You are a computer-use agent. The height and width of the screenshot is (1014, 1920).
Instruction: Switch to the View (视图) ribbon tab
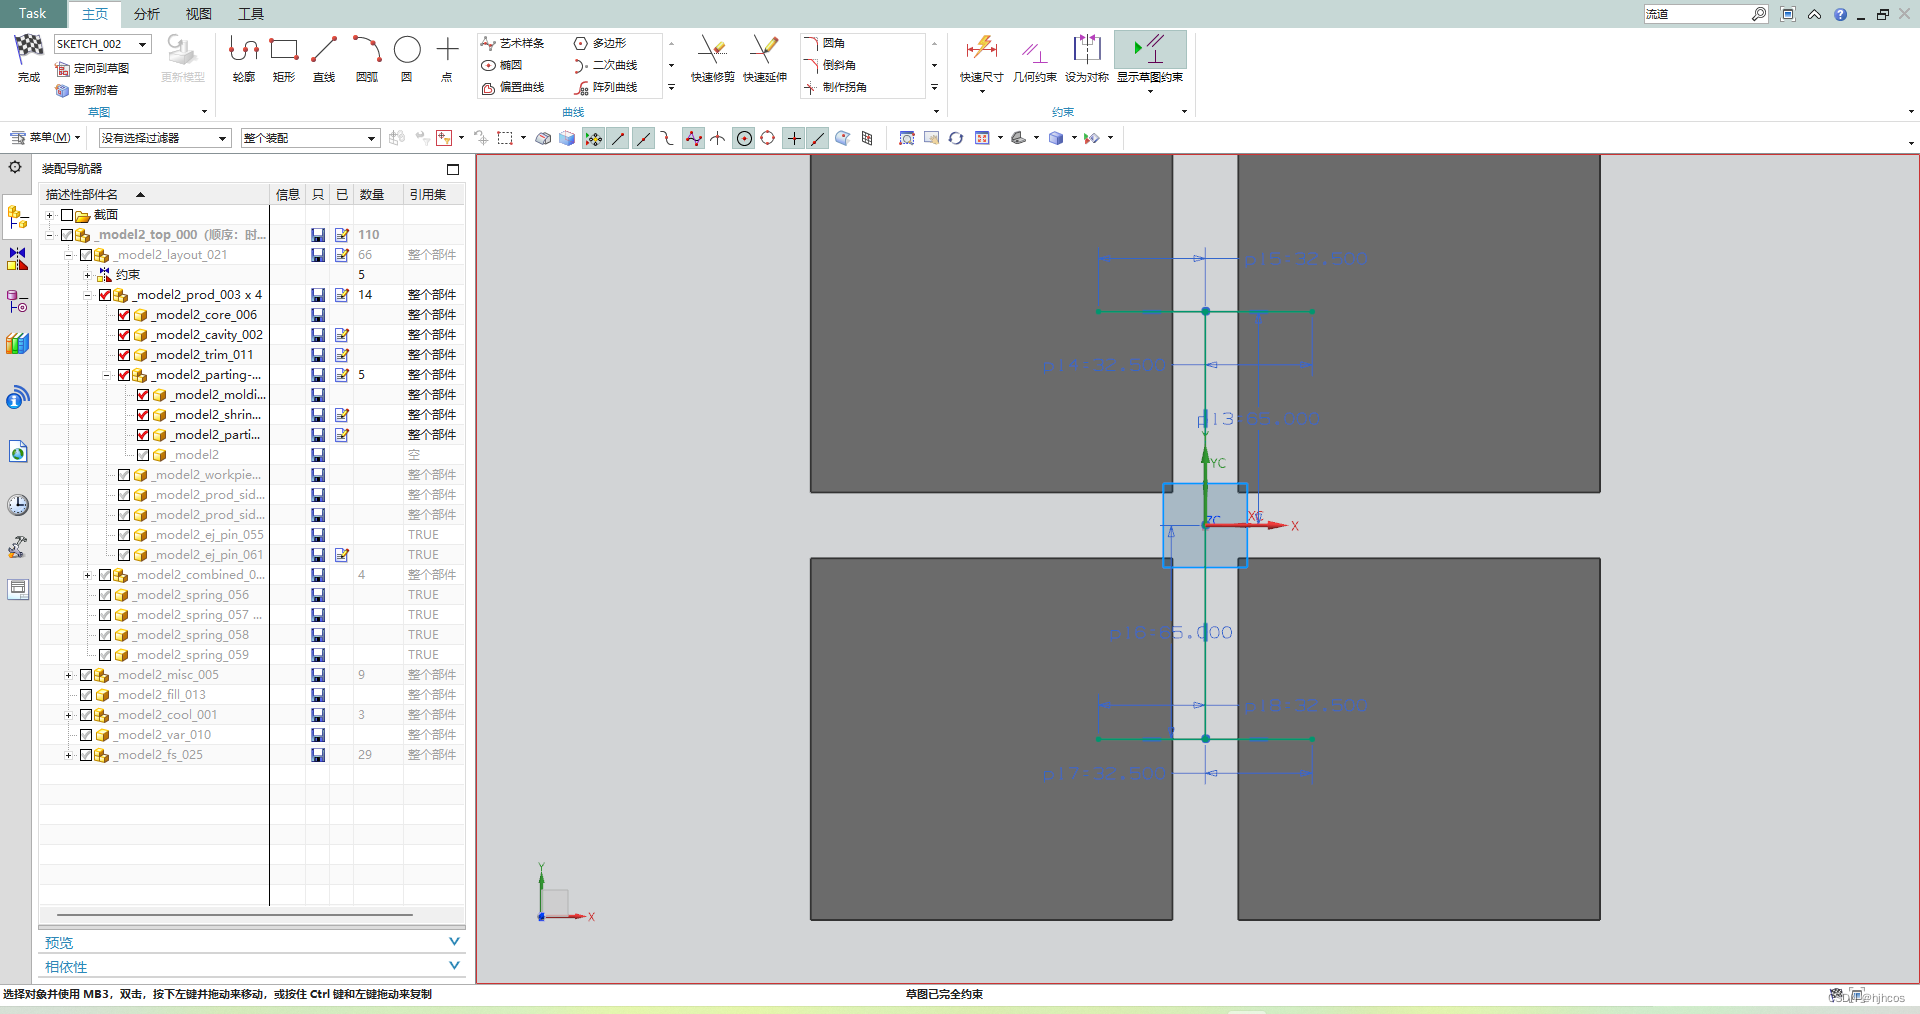(199, 14)
